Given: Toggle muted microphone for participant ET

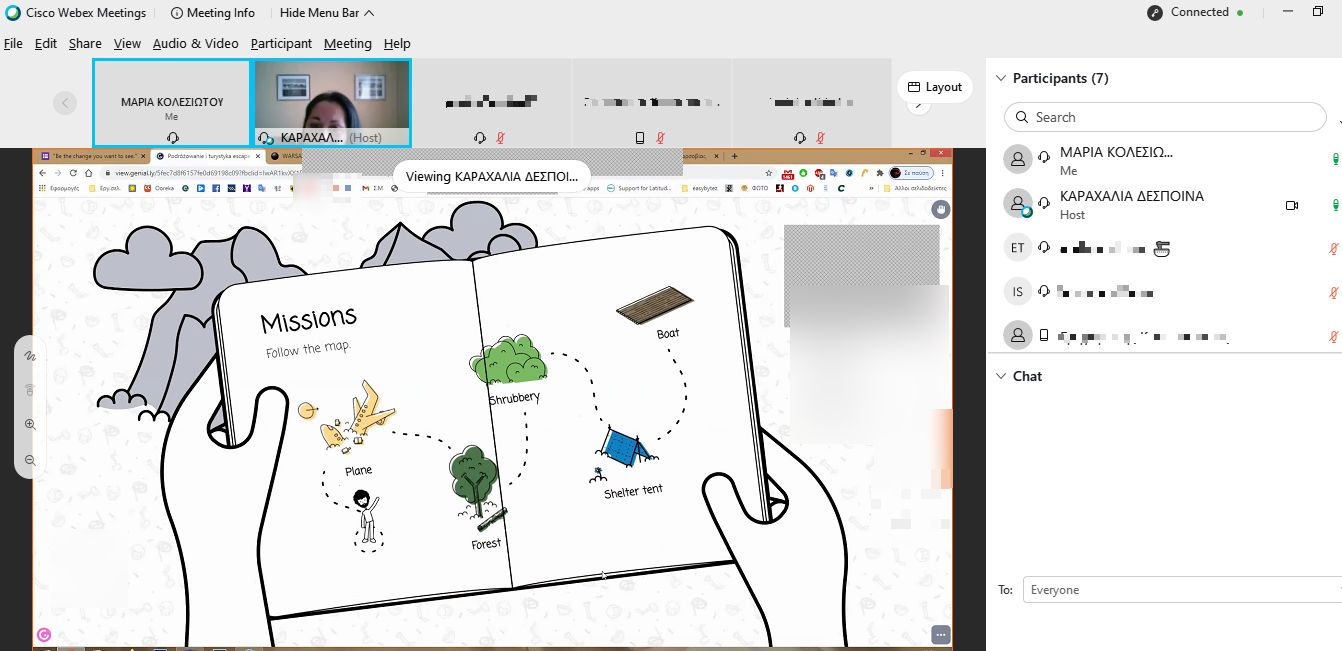Looking at the screenshot, I should (1333, 248).
